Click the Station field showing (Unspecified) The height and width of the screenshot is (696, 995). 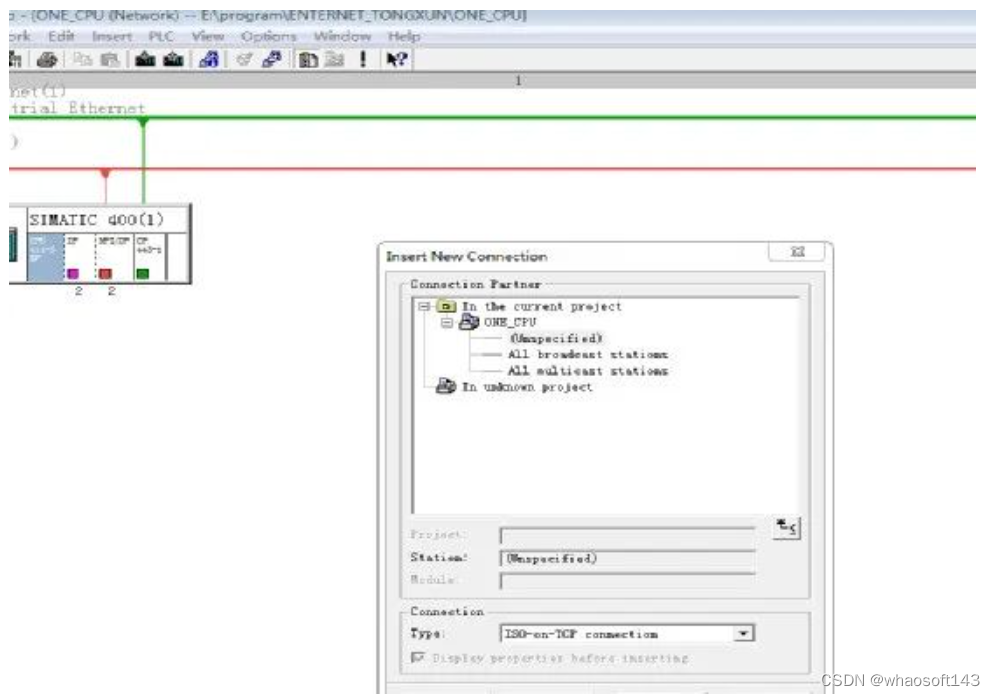(x=628, y=558)
